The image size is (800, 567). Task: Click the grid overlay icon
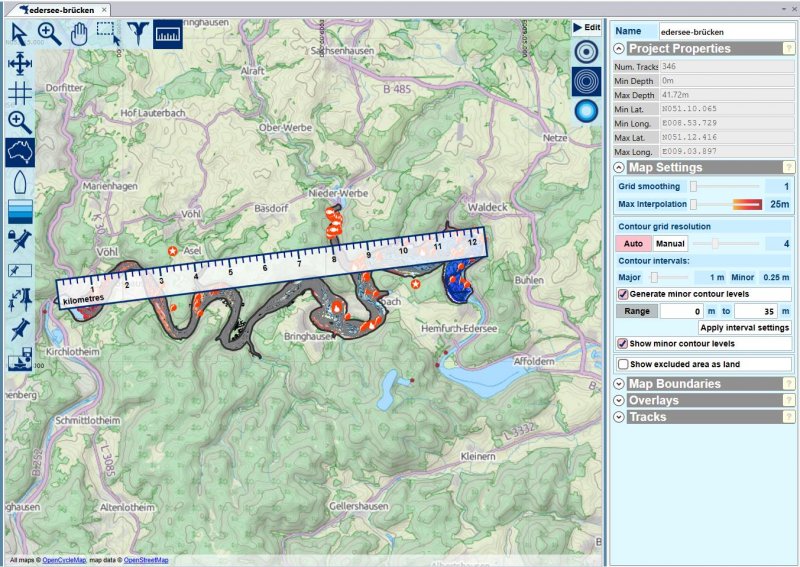point(19,93)
